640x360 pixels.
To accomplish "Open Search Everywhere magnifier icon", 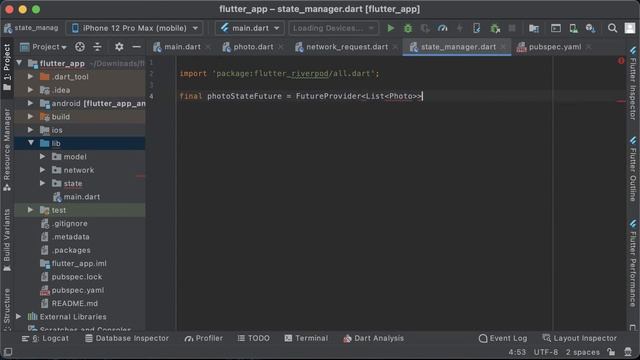I will click(x=612, y=28).
